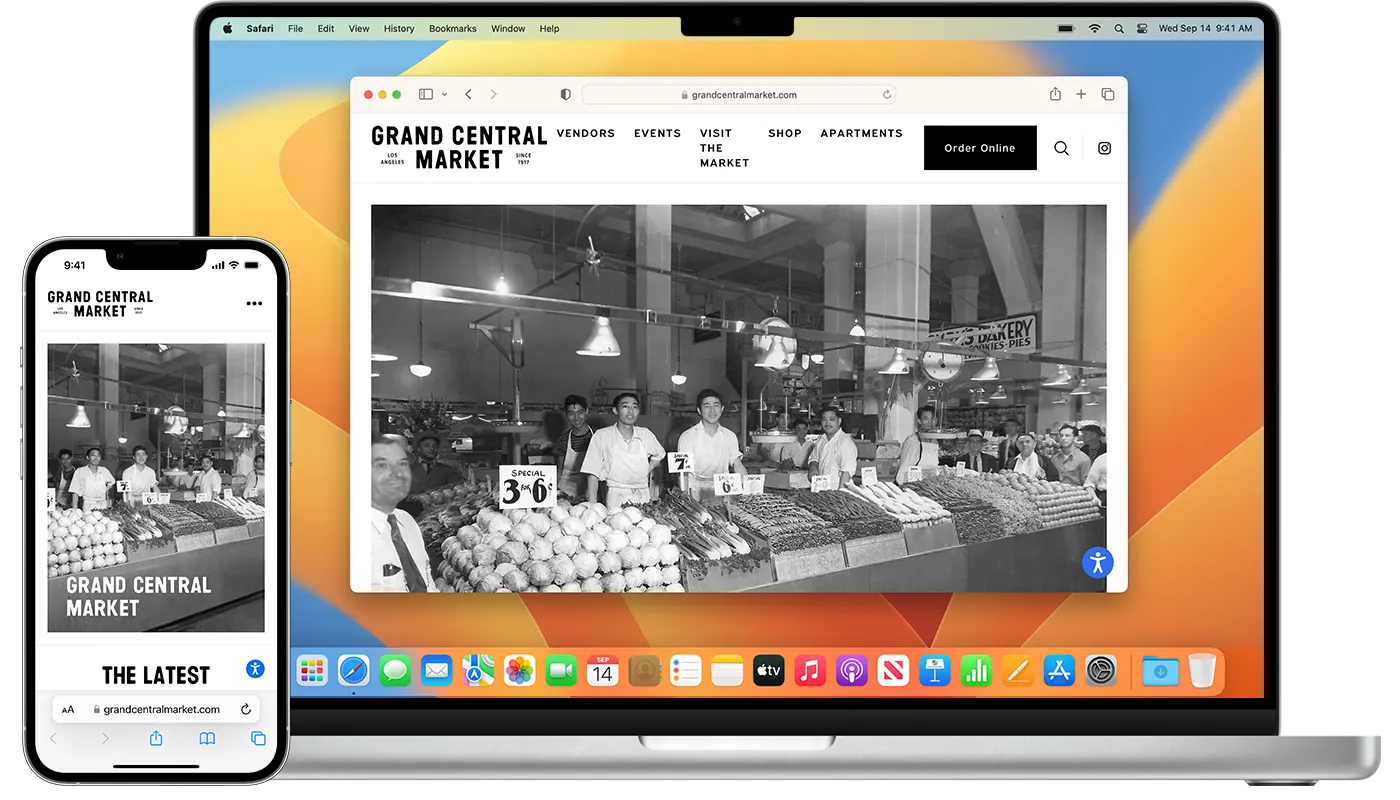Open the Instagram icon link
This screenshot has width=1400, height=800.
pyautogui.click(x=1104, y=148)
